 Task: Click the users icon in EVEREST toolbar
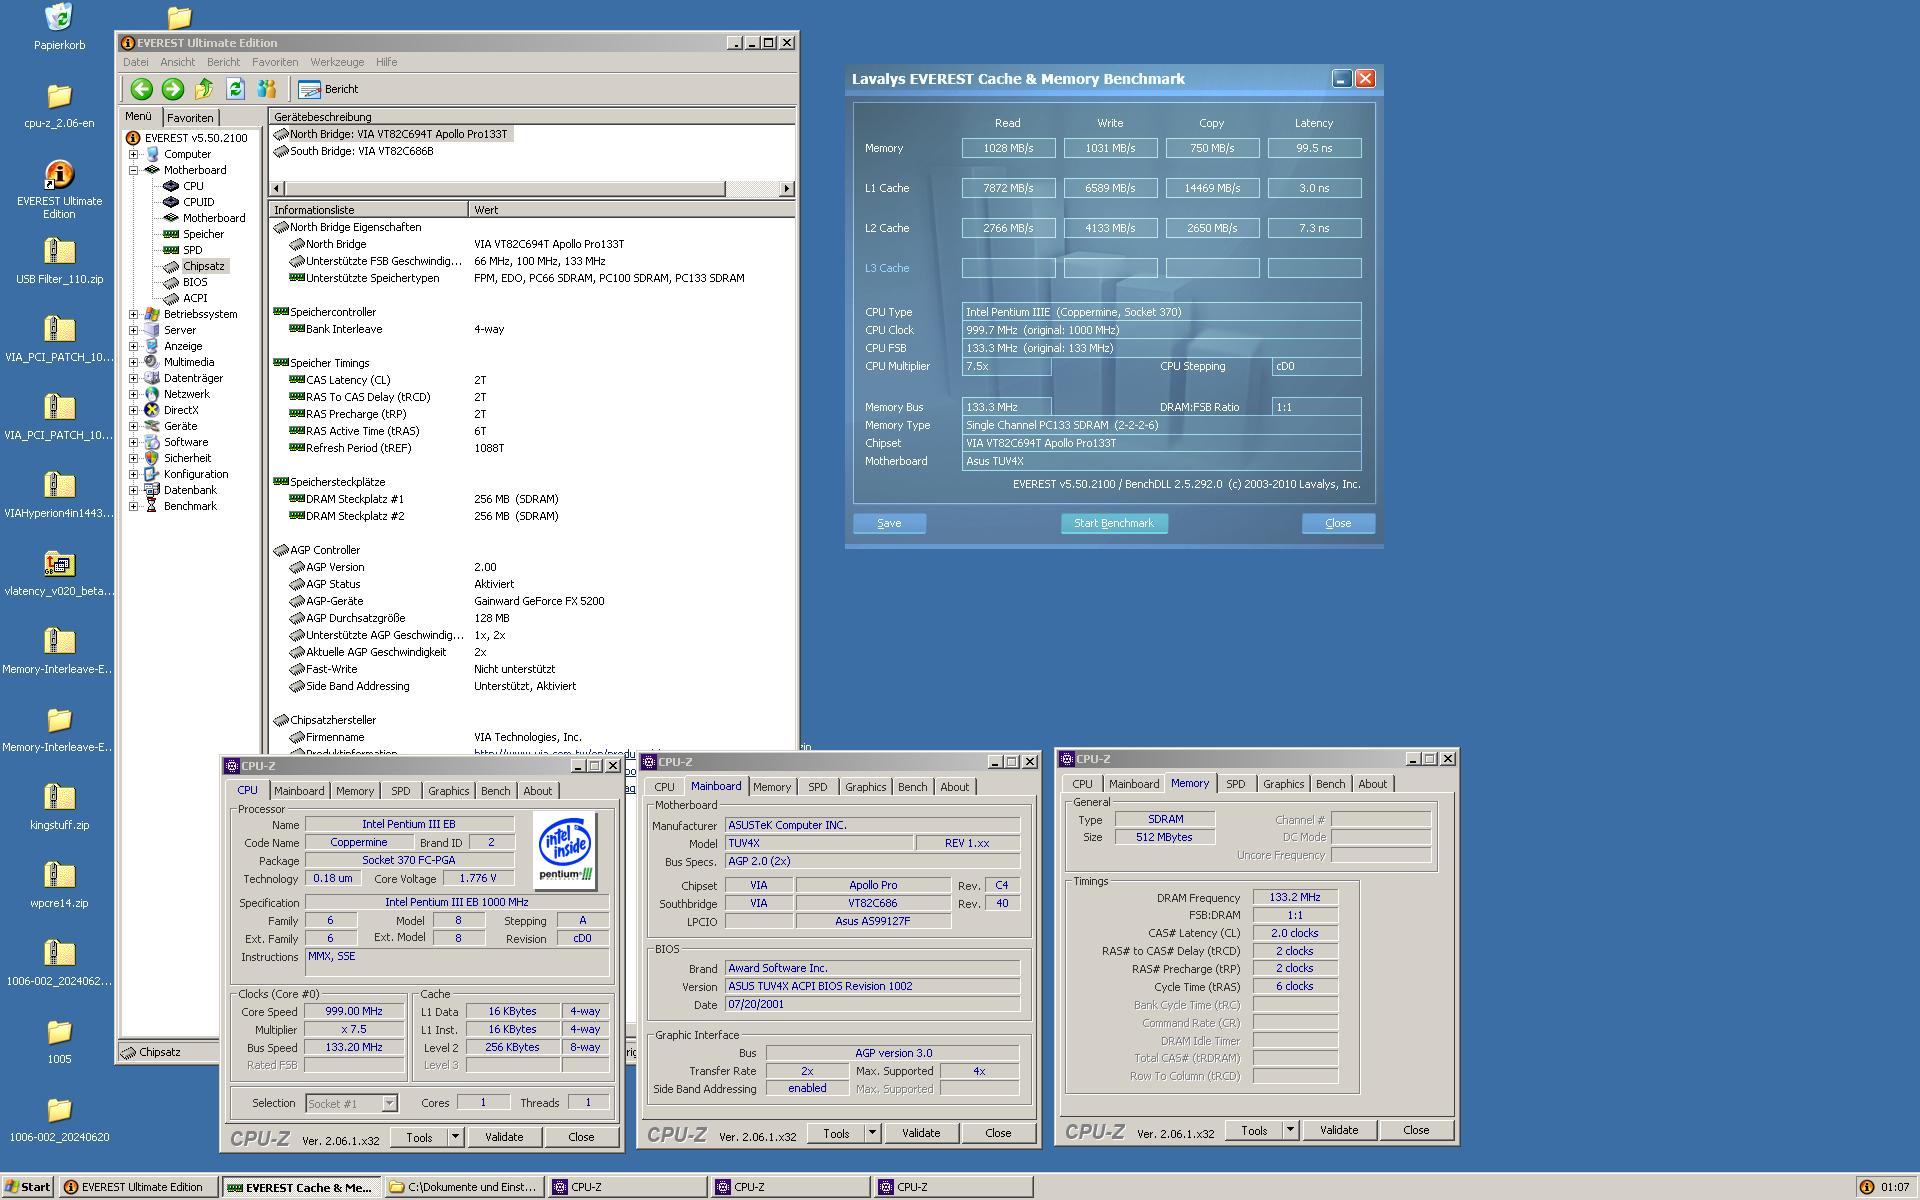pos(266,89)
